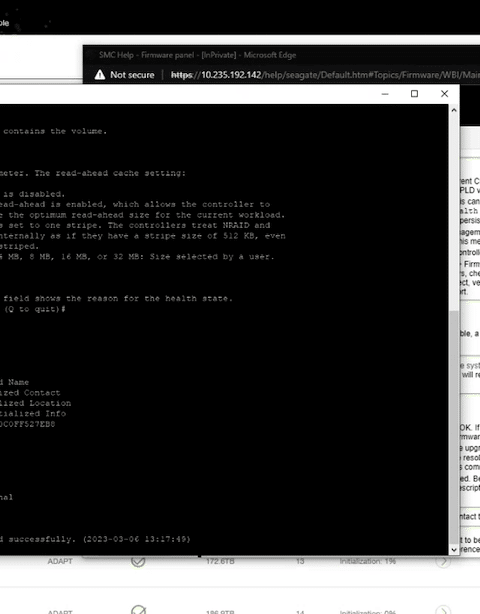The image size is (480, 614).
Task: Click the "is disabled." terminal line
Action: (34, 194)
